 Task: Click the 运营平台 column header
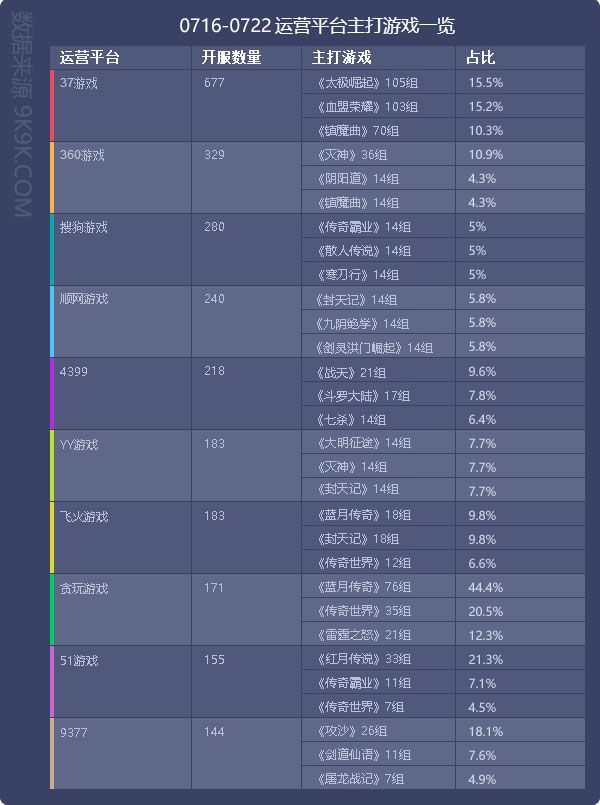(x=121, y=58)
